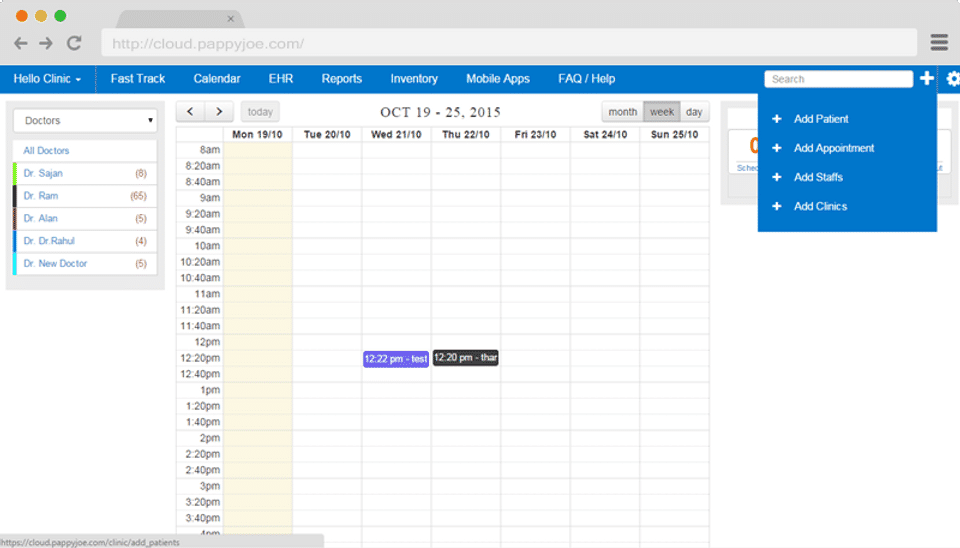
Task: Click the green color bar of Dr. Sajan
Action: (x=15, y=173)
